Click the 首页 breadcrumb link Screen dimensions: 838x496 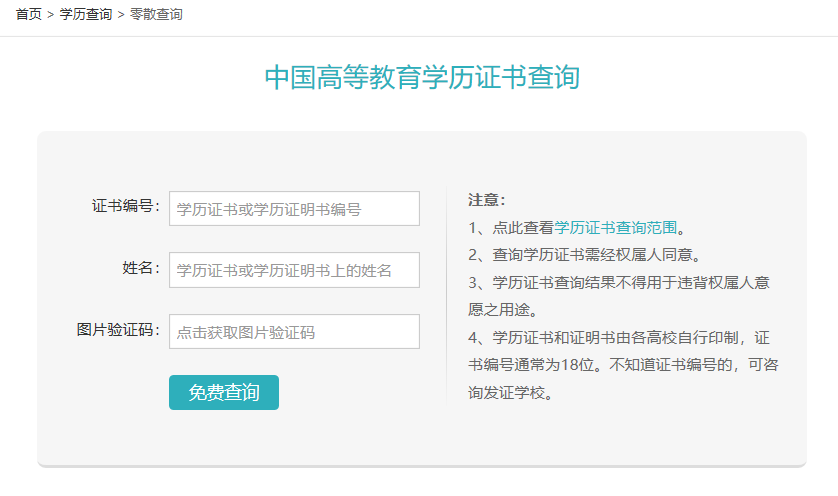[x=28, y=15]
